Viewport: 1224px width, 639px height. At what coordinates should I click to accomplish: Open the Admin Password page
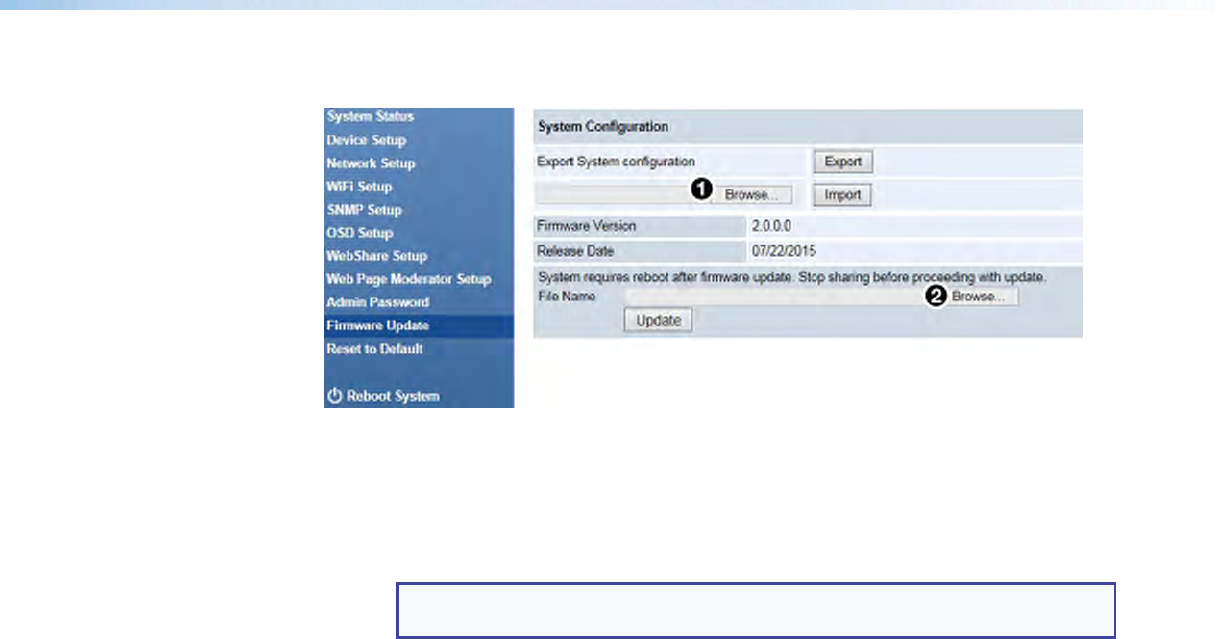point(378,302)
